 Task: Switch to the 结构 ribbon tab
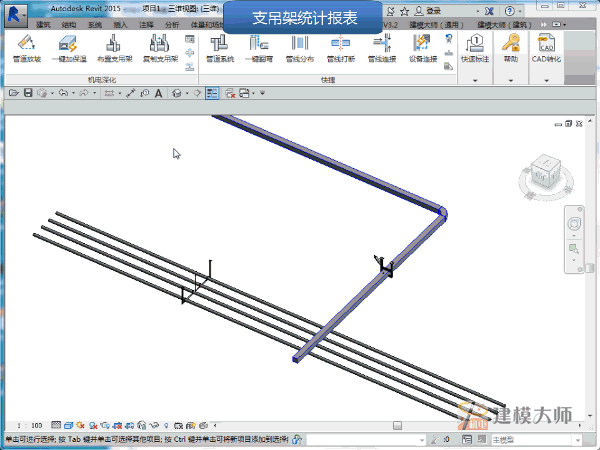pos(68,25)
